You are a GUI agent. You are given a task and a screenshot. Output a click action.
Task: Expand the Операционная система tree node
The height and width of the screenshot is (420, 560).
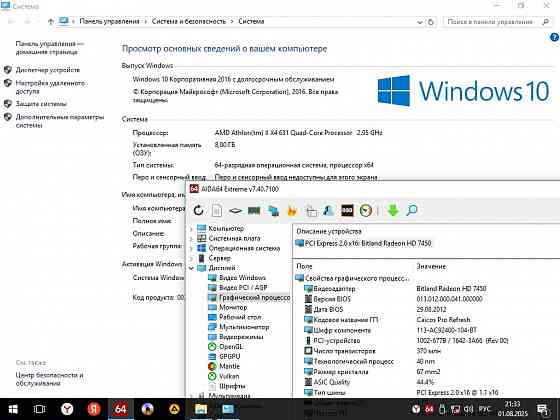coord(191,249)
